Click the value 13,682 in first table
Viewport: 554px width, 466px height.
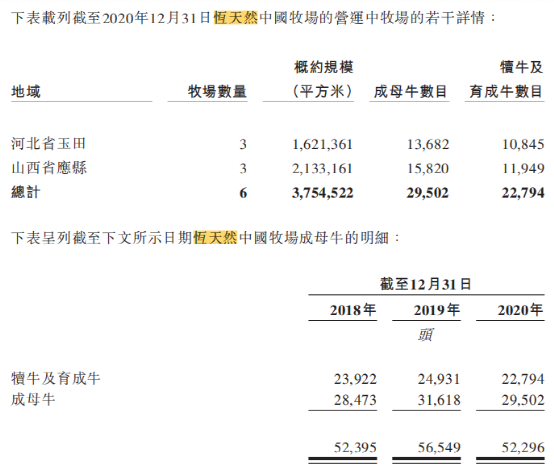click(428, 144)
